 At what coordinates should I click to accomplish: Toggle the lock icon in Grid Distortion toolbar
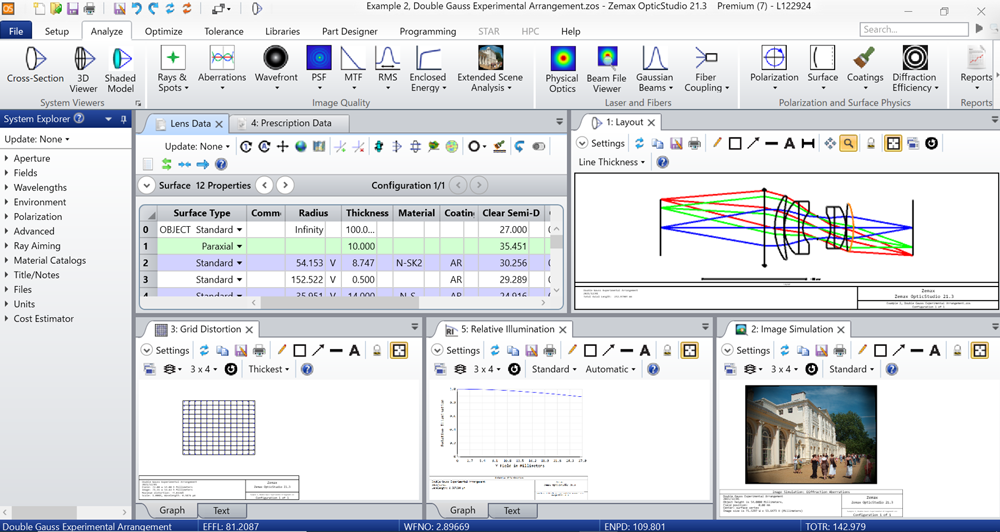(377, 350)
